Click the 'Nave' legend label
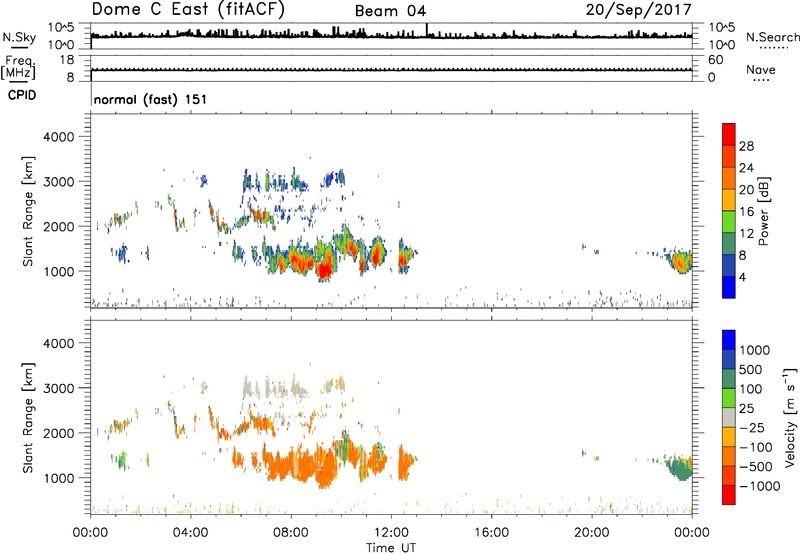 (760, 70)
